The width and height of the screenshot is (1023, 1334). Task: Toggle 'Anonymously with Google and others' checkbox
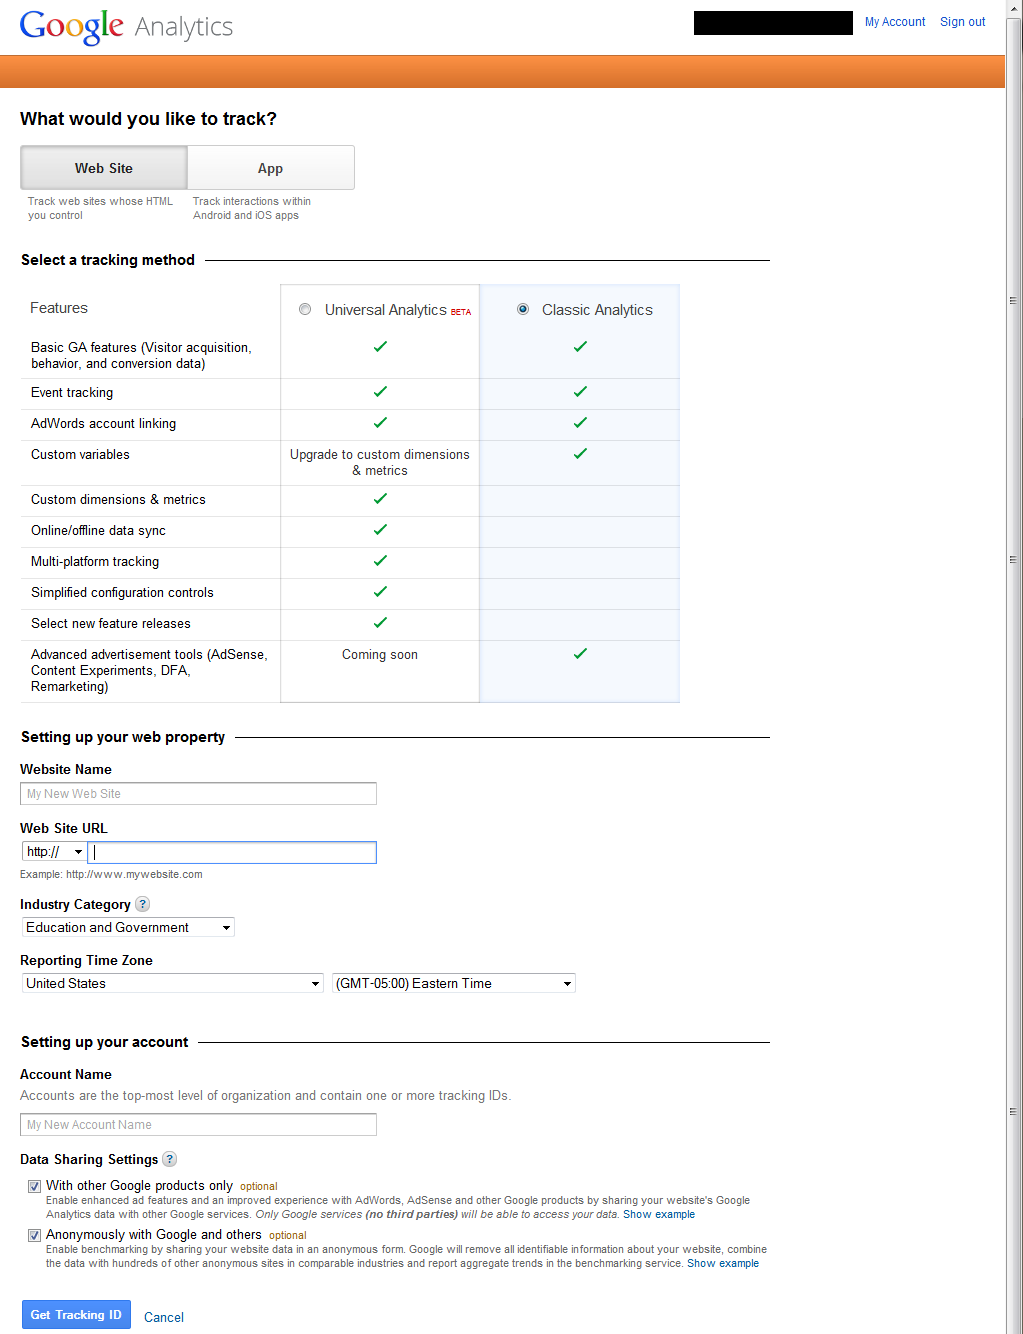click(x=34, y=1235)
